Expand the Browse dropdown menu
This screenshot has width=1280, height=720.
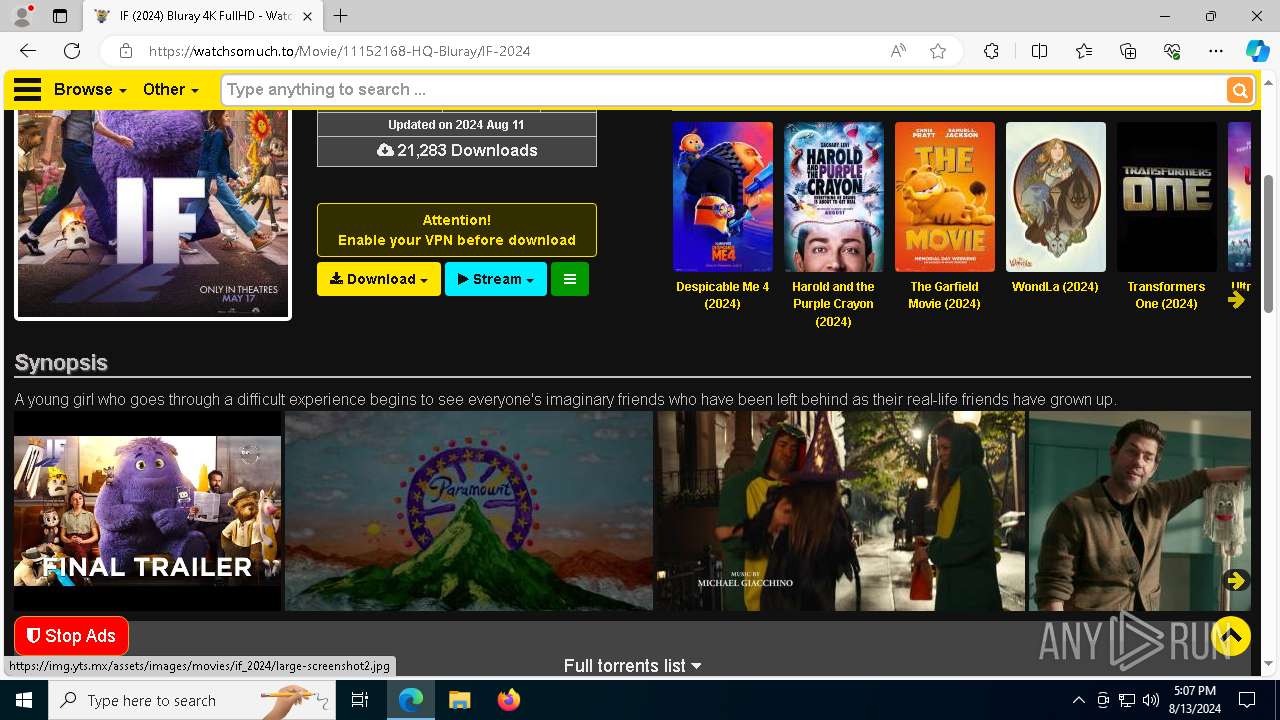click(90, 89)
